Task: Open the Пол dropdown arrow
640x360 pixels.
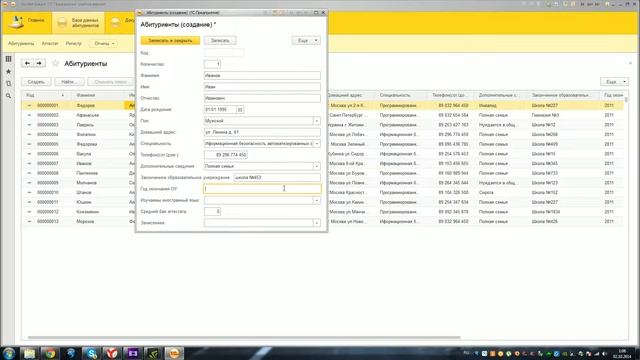Action: 316,121
